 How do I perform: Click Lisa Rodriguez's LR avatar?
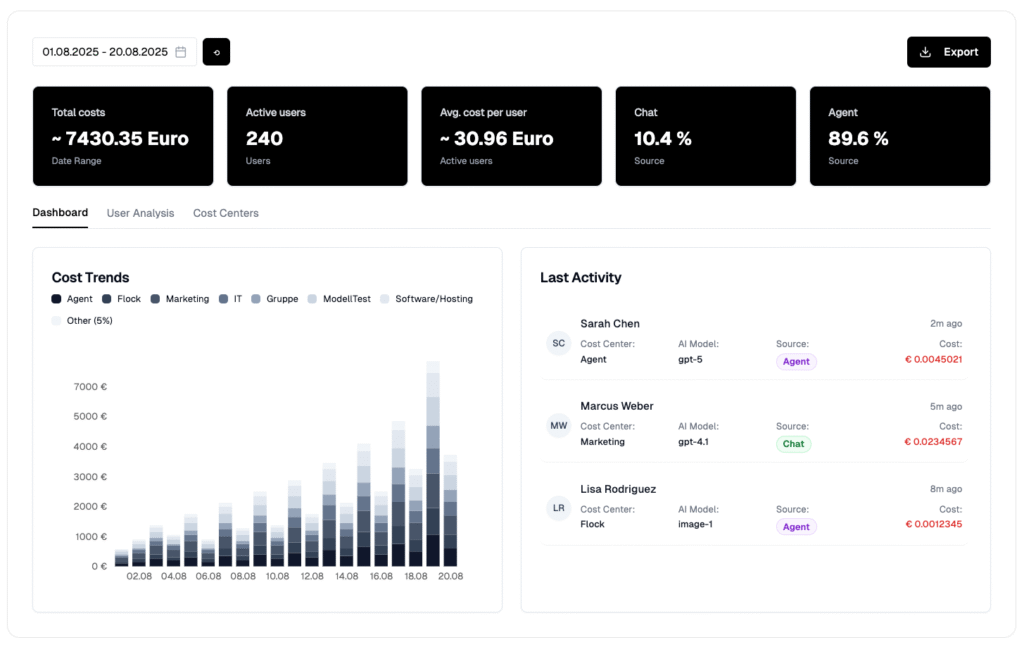558,508
